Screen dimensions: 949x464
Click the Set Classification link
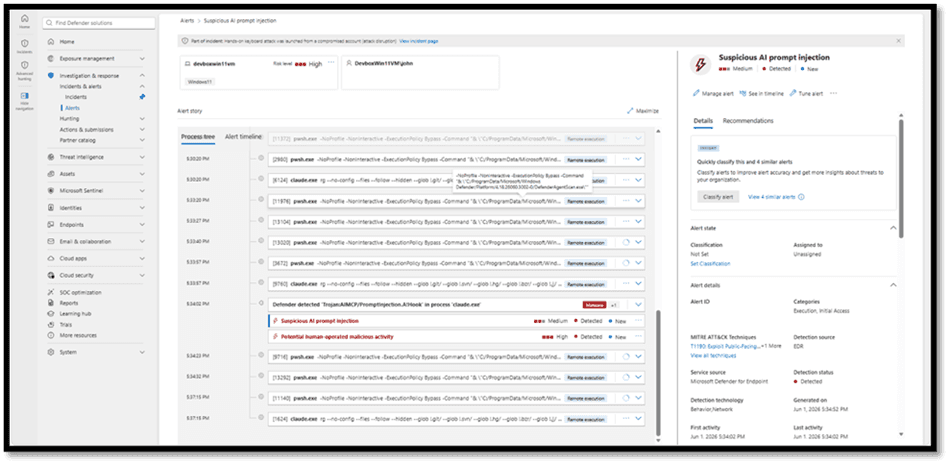pos(710,264)
